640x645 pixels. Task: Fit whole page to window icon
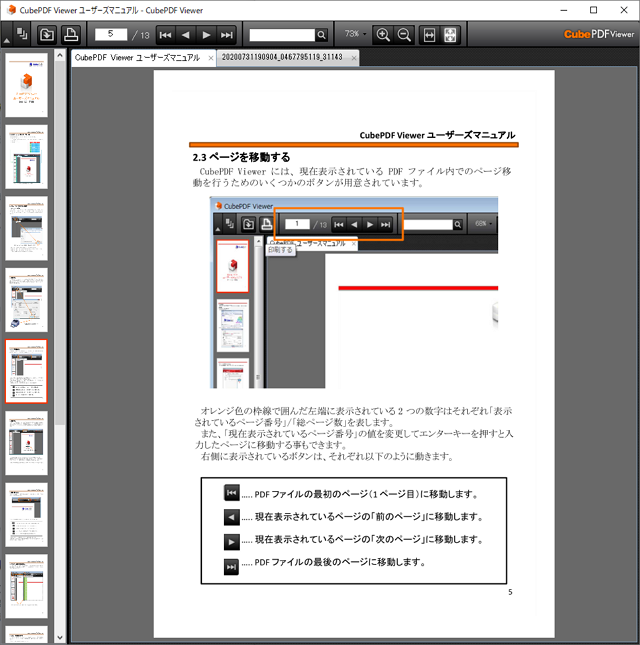click(x=451, y=34)
